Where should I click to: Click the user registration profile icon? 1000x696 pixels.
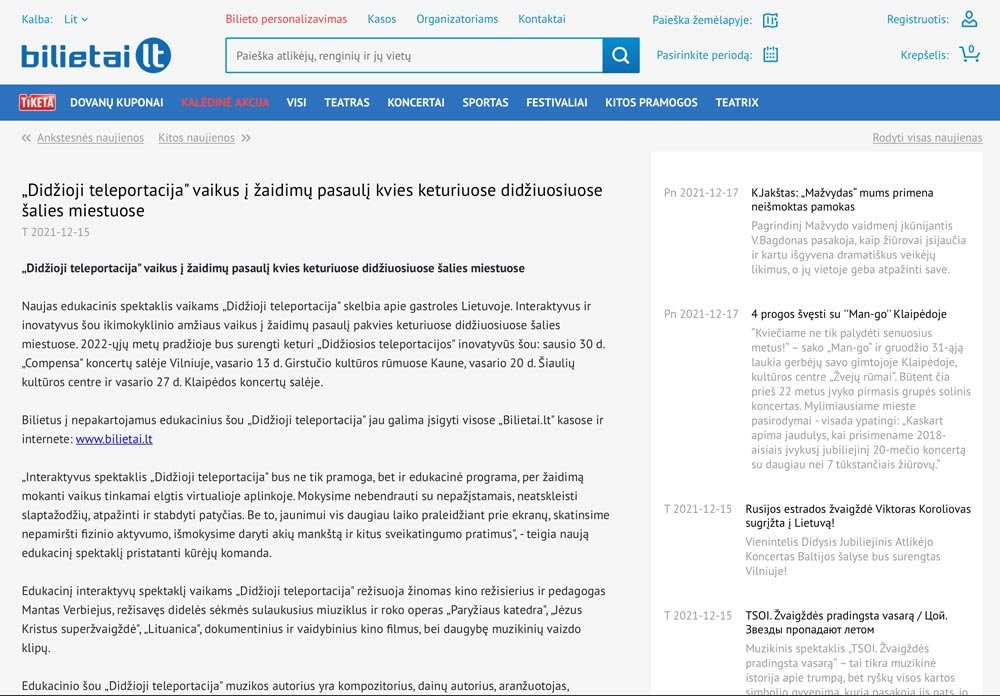click(x=969, y=19)
